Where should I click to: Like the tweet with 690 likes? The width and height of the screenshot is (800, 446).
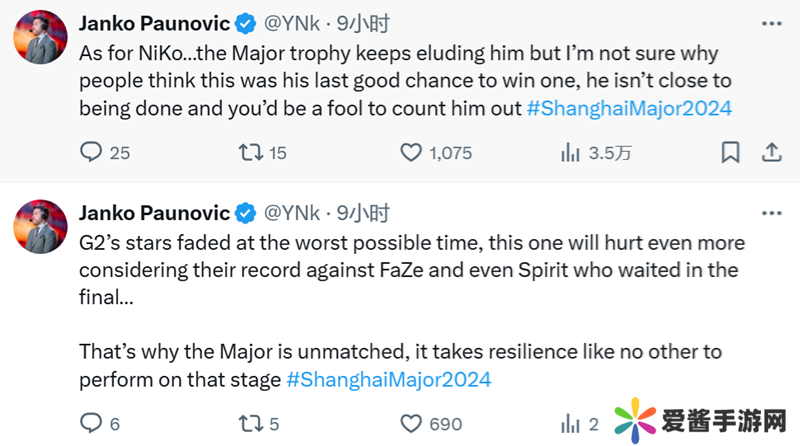click(411, 423)
